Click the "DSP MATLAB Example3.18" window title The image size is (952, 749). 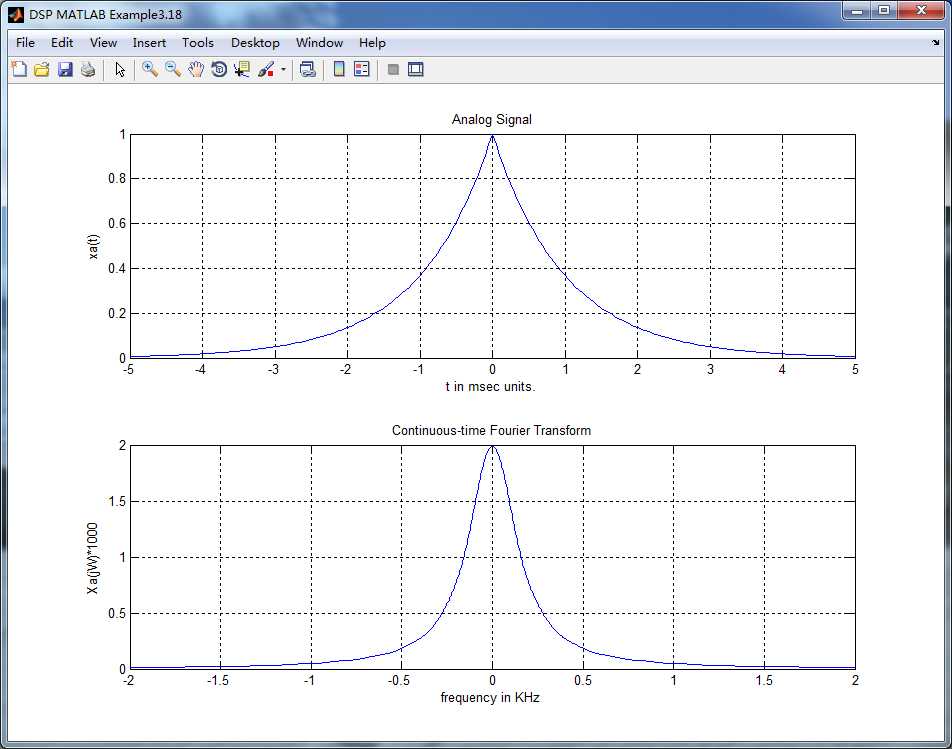tap(106, 15)
